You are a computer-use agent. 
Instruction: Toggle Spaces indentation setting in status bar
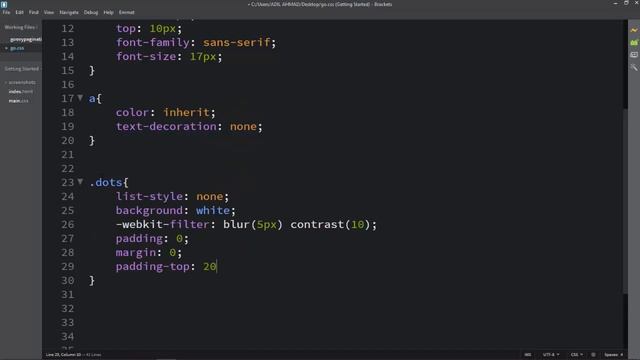pyautogui.click(x=613, y=355)
